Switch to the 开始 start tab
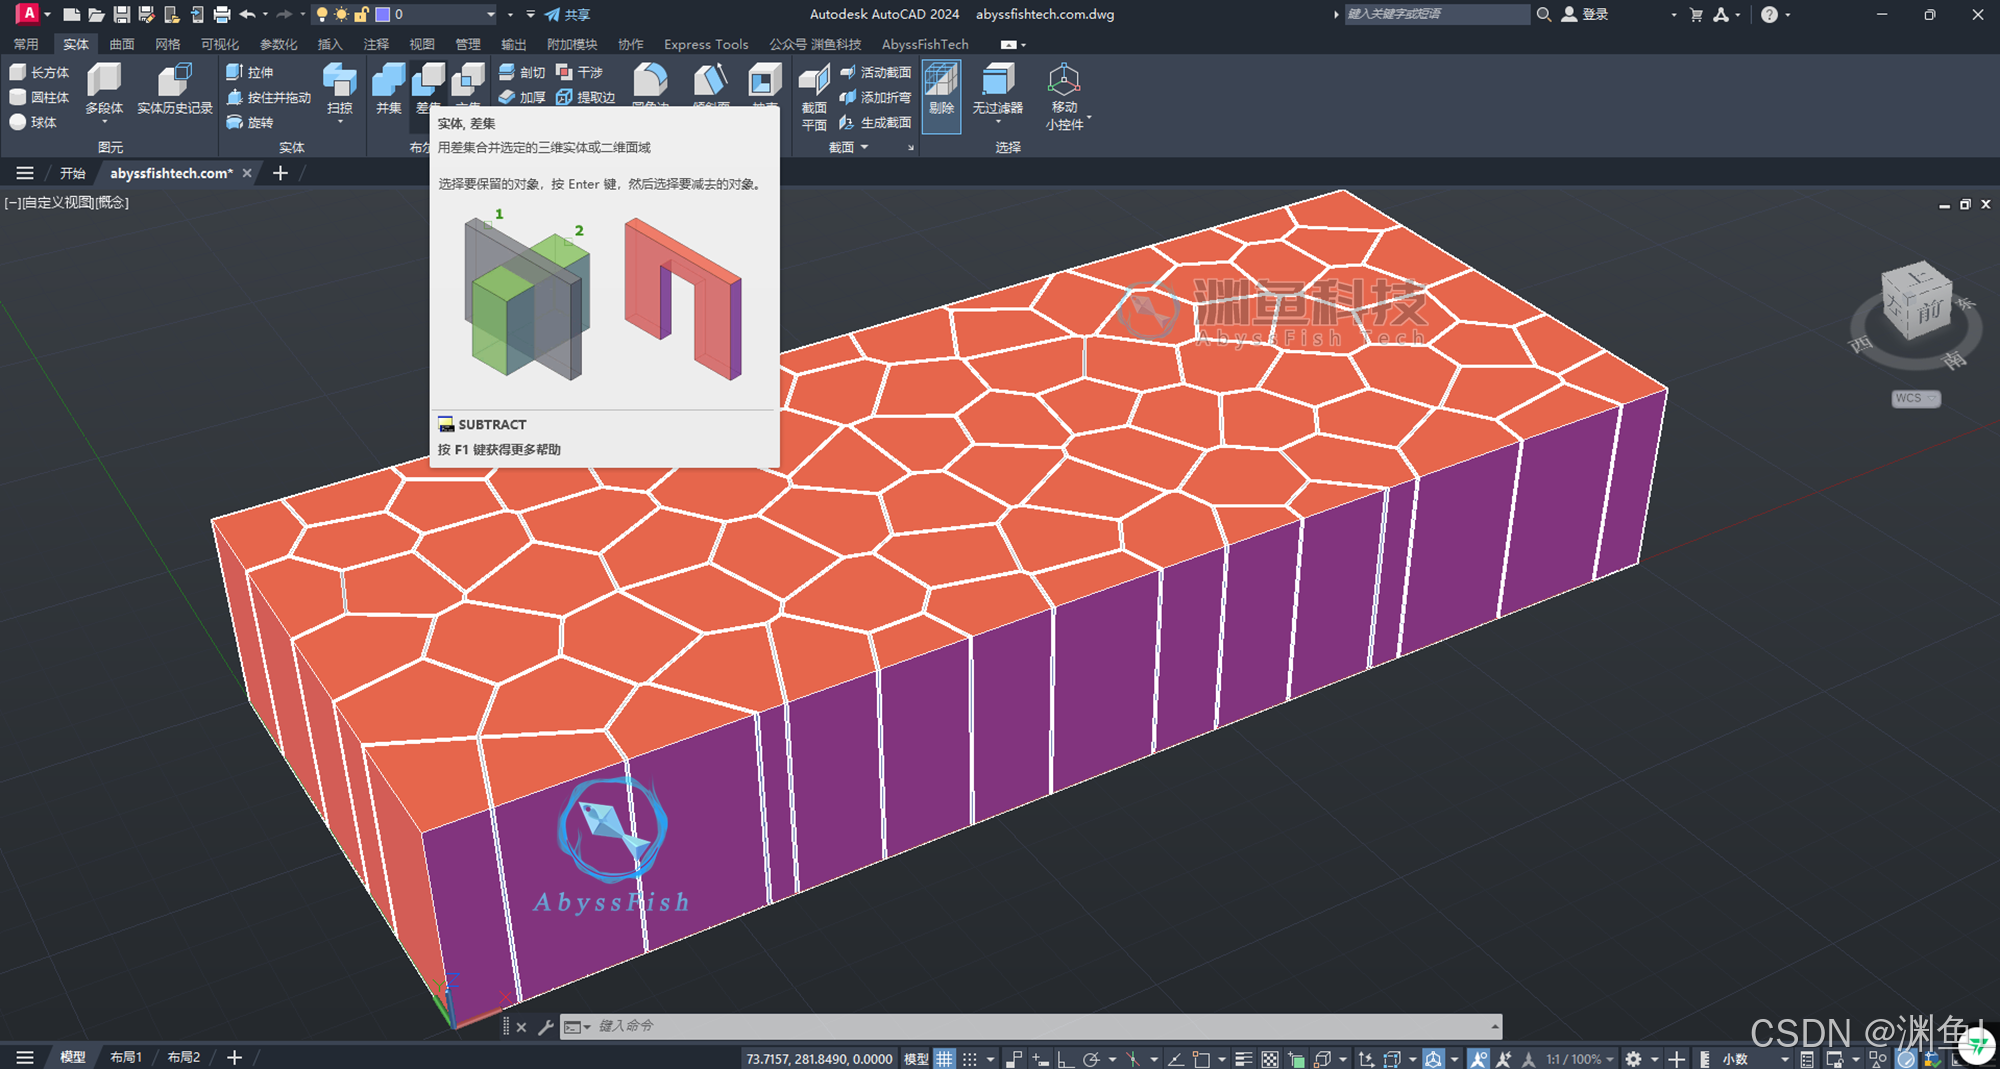 pos(72,173)
